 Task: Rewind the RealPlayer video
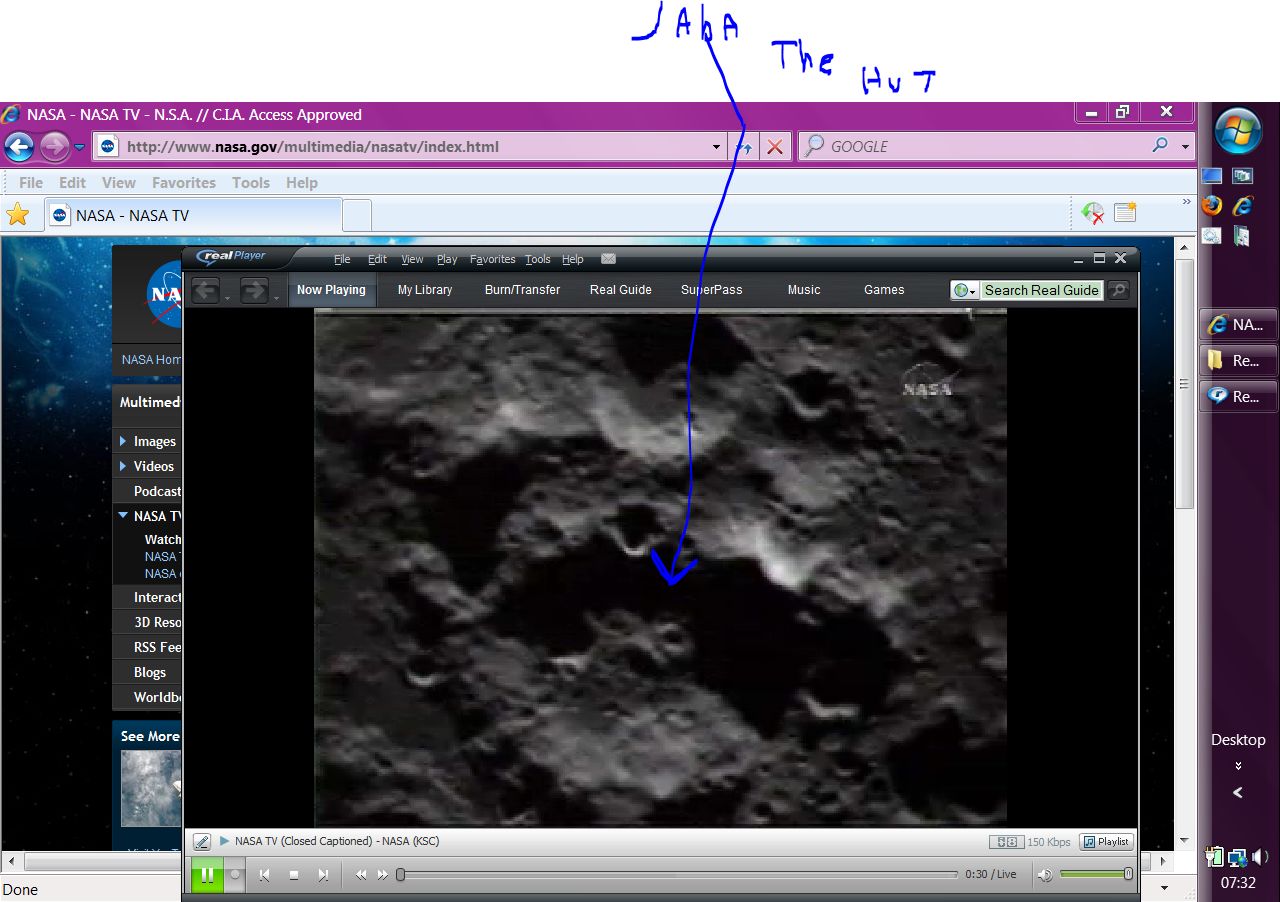coord(361,874)
